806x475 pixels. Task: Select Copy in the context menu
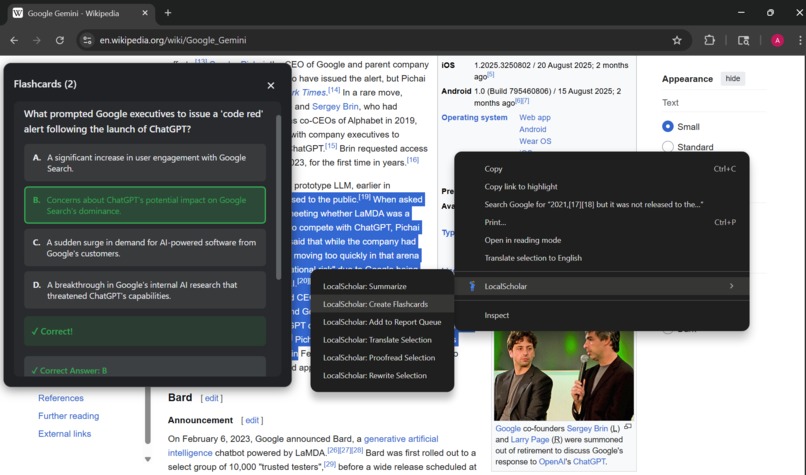601,169
